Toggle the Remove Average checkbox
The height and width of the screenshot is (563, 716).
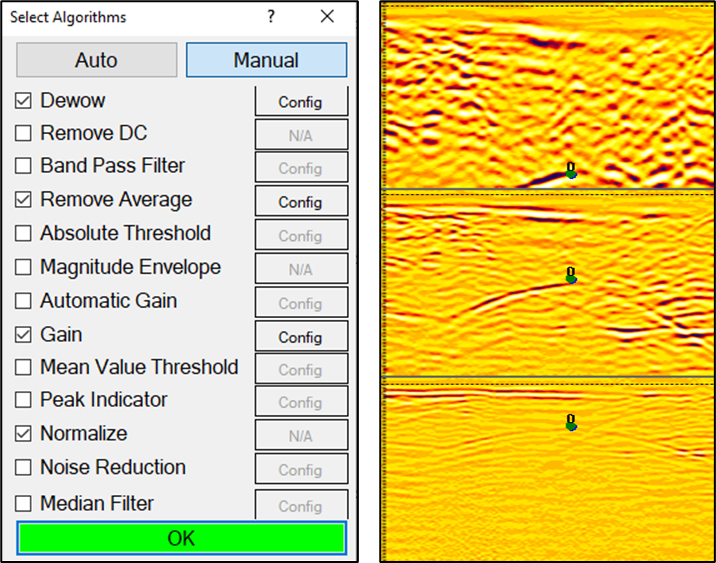coord(24,200)
